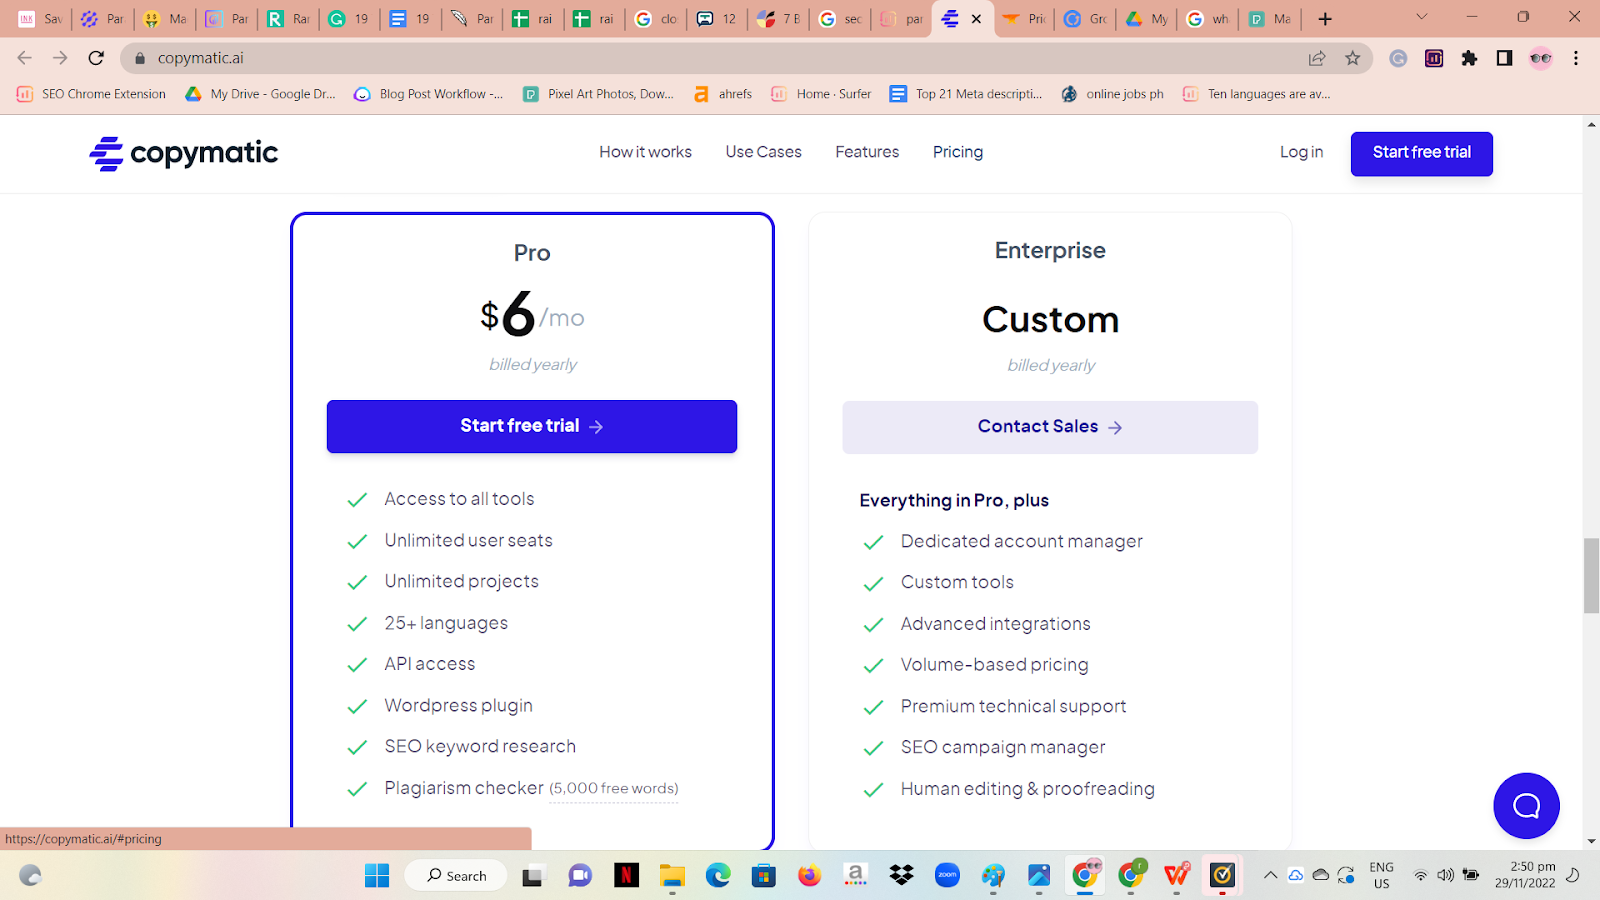Reload the copymatic.ai page
The height and width of the screenshot is (900, 1600).
96,58
